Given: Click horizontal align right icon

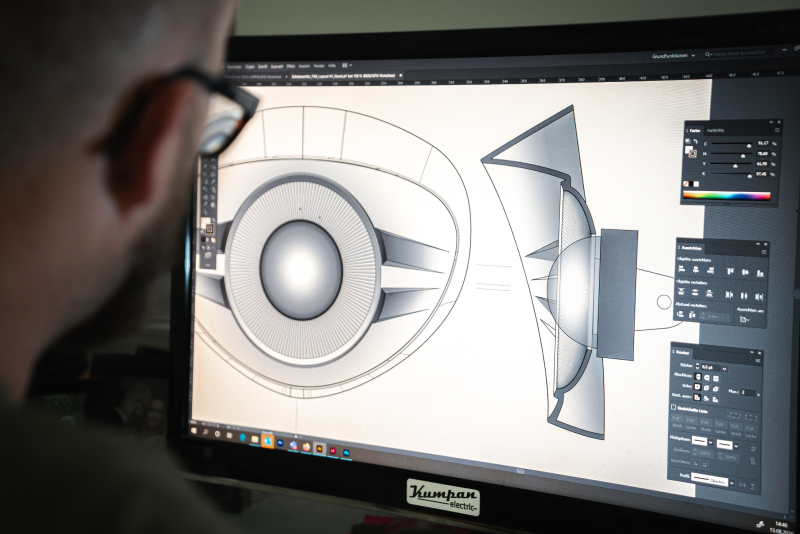Looking at the screenshot, I should 711,271.
